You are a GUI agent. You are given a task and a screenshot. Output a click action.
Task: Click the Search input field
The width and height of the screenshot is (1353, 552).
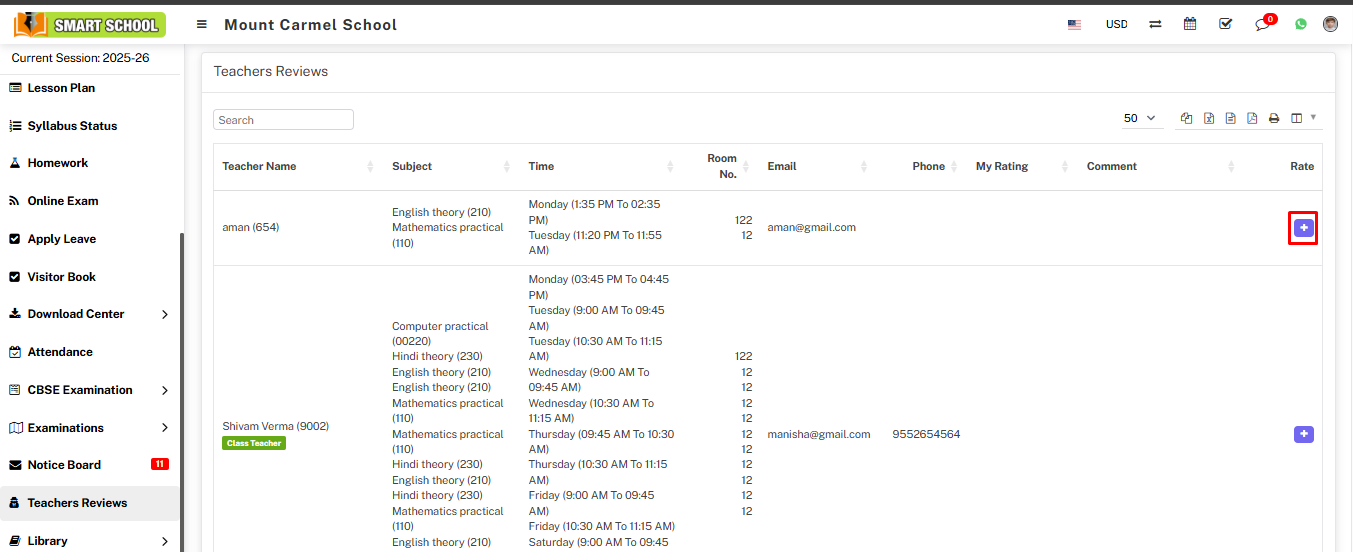pyautogui.click(x=283, y=120)
